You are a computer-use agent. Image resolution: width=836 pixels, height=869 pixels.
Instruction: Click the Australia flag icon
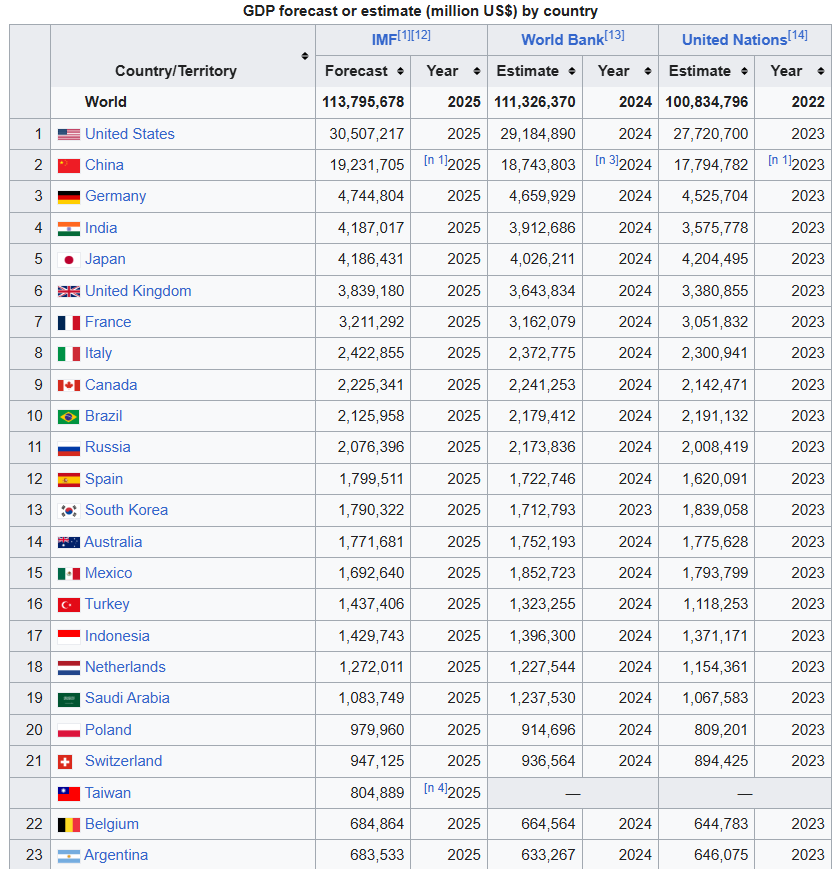pos(69,542)
